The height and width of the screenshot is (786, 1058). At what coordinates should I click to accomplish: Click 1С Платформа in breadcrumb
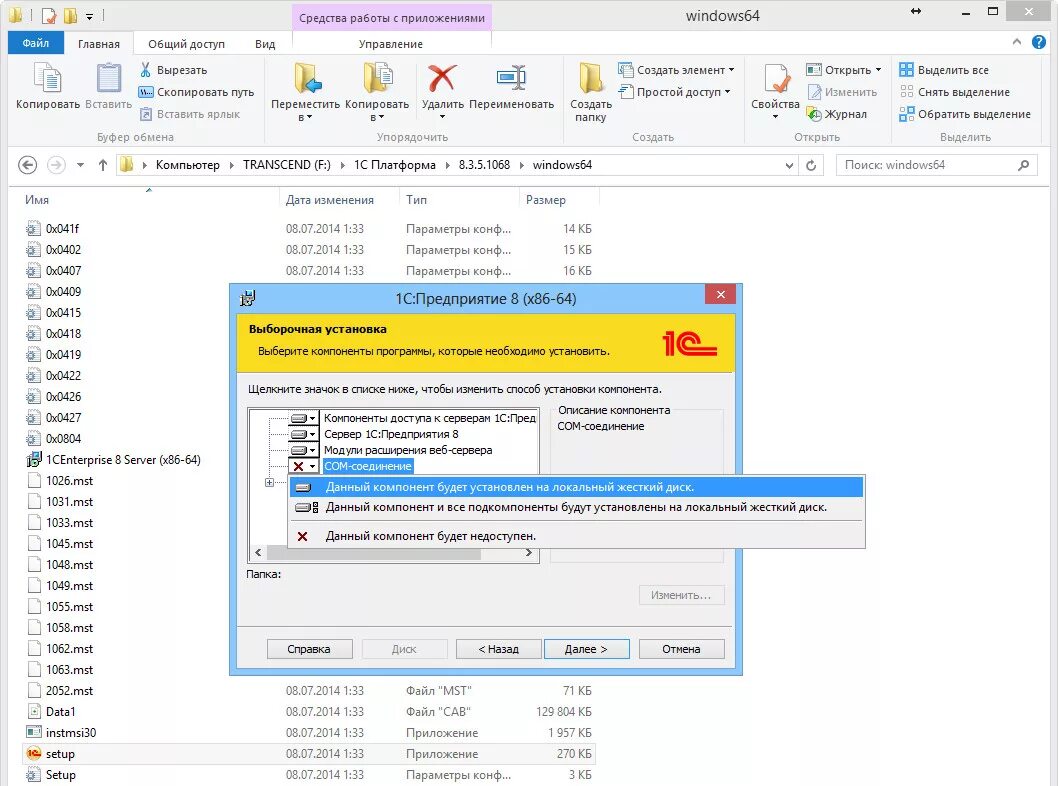[395, 165]
